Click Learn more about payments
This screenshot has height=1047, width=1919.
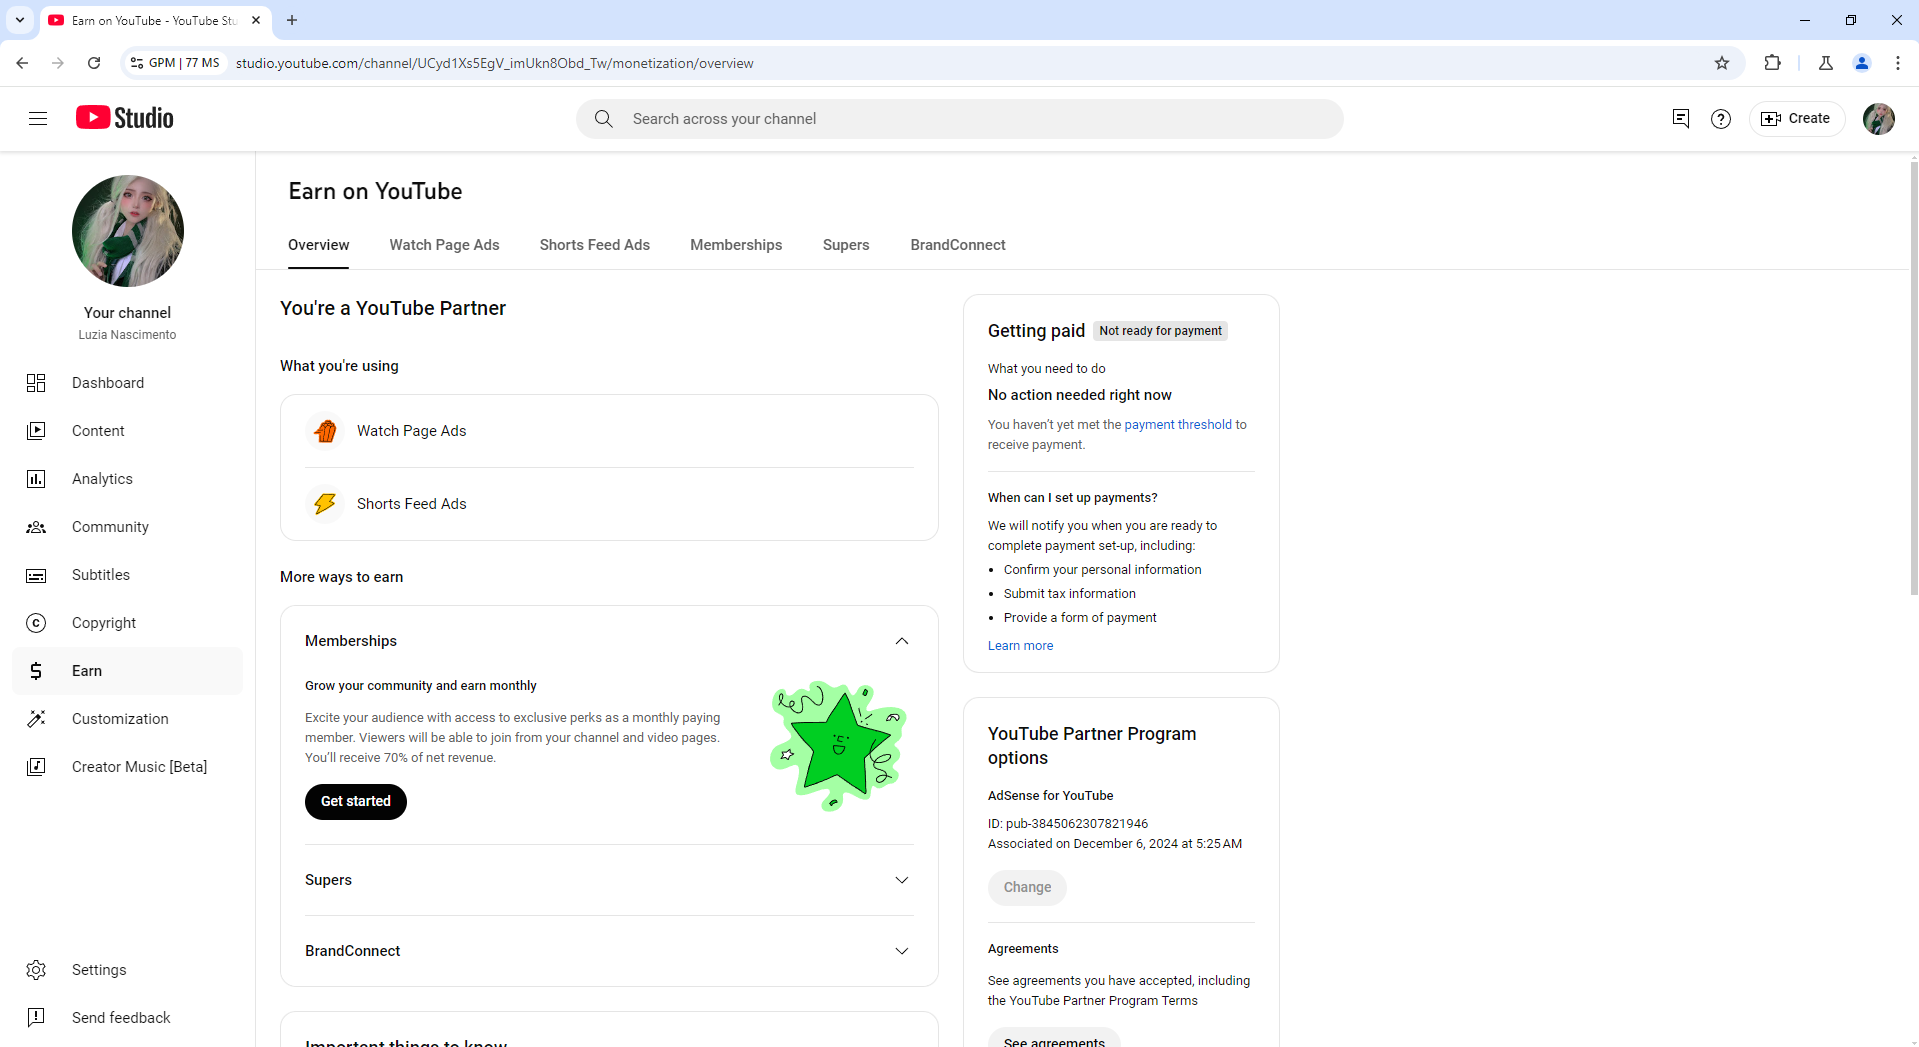[x=1020, y=646]
